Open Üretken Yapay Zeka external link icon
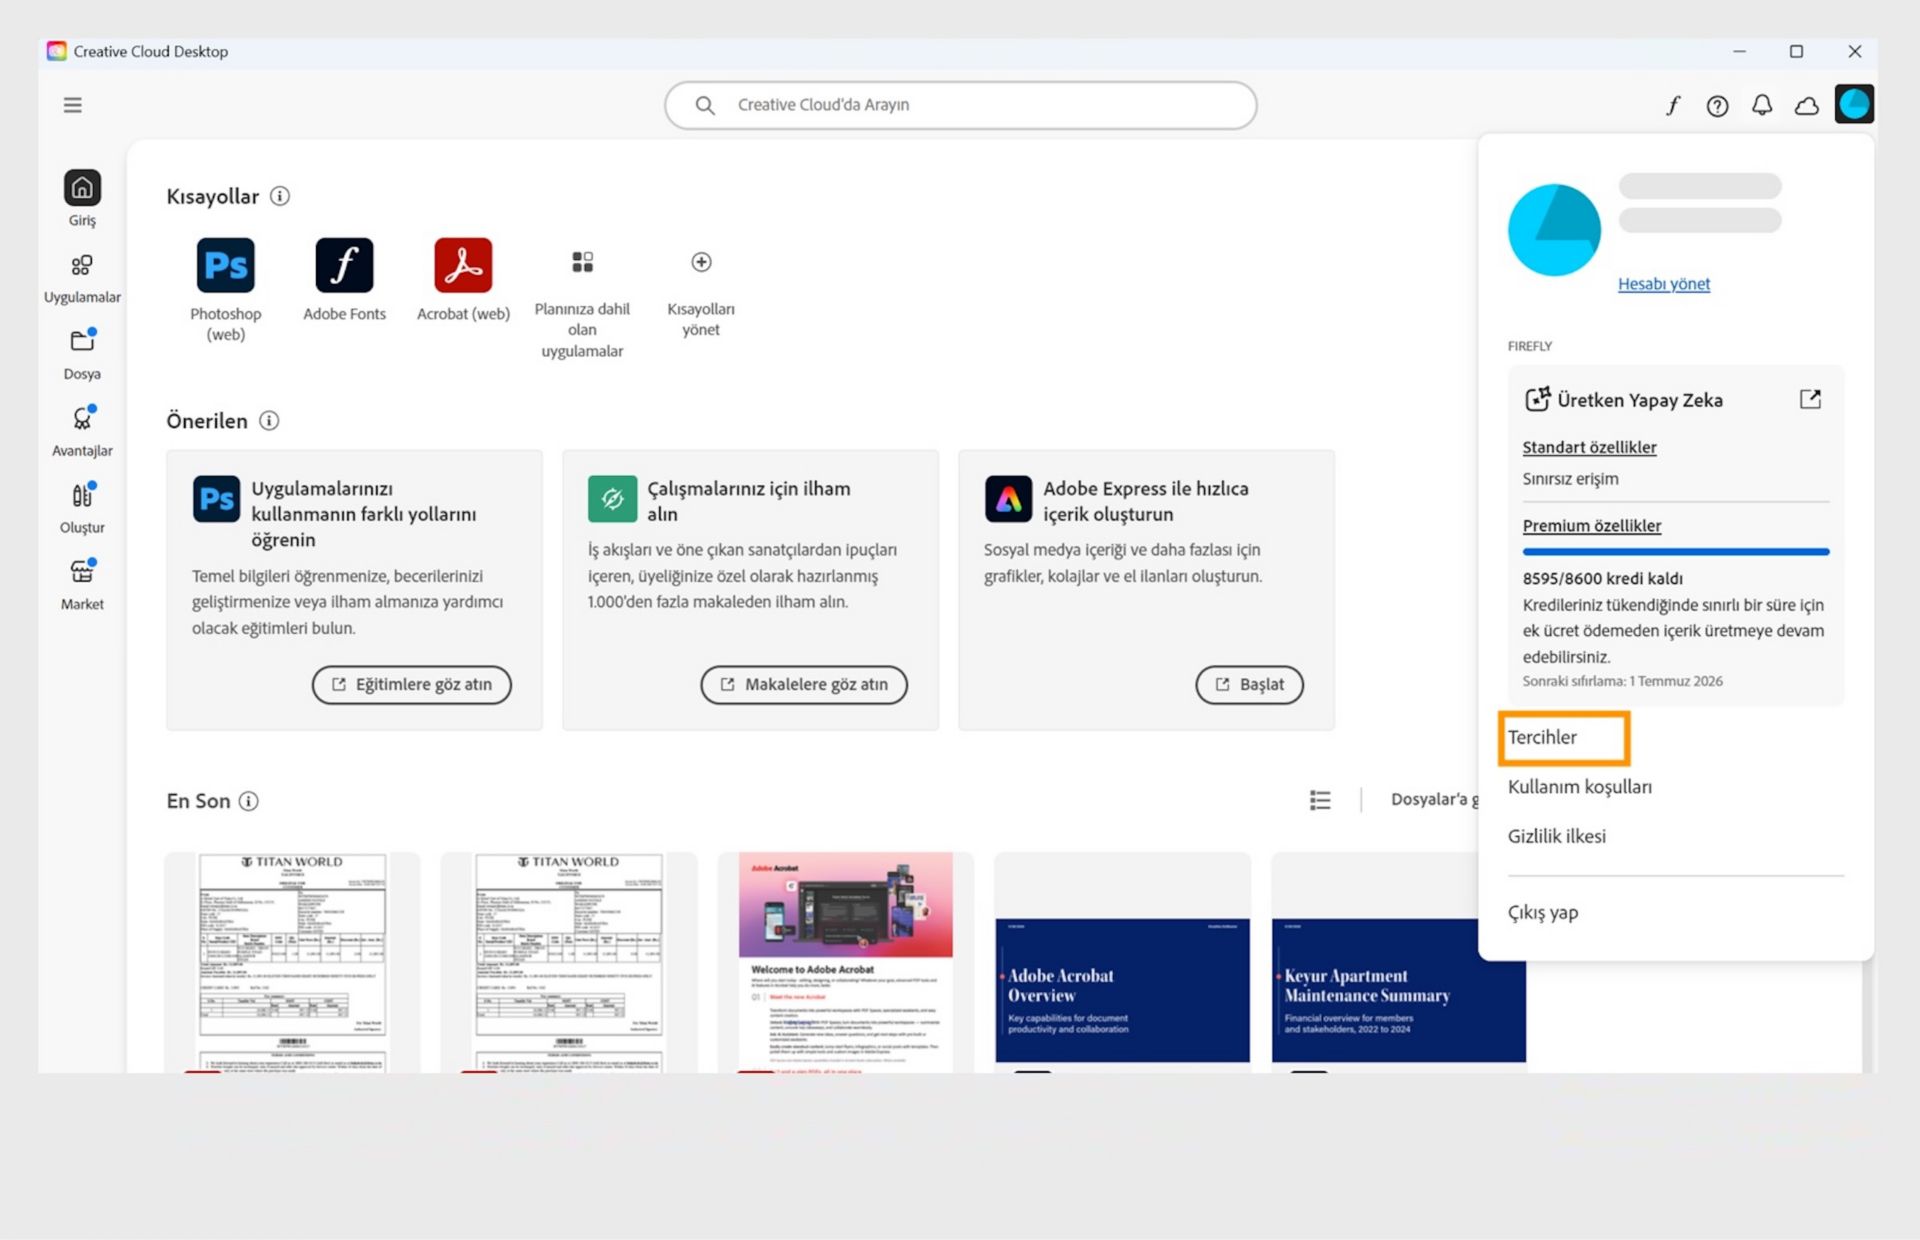Screen dimensions: 1920x1240 point(1810,399)
